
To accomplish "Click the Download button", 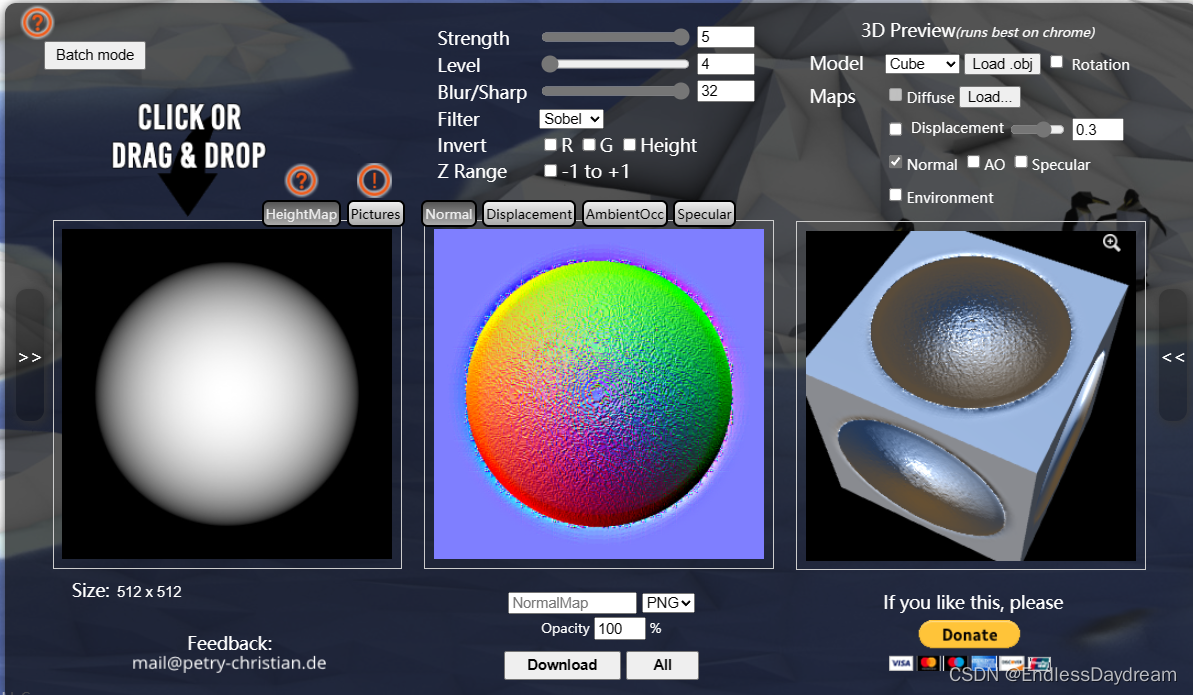I will pos(562,664).
